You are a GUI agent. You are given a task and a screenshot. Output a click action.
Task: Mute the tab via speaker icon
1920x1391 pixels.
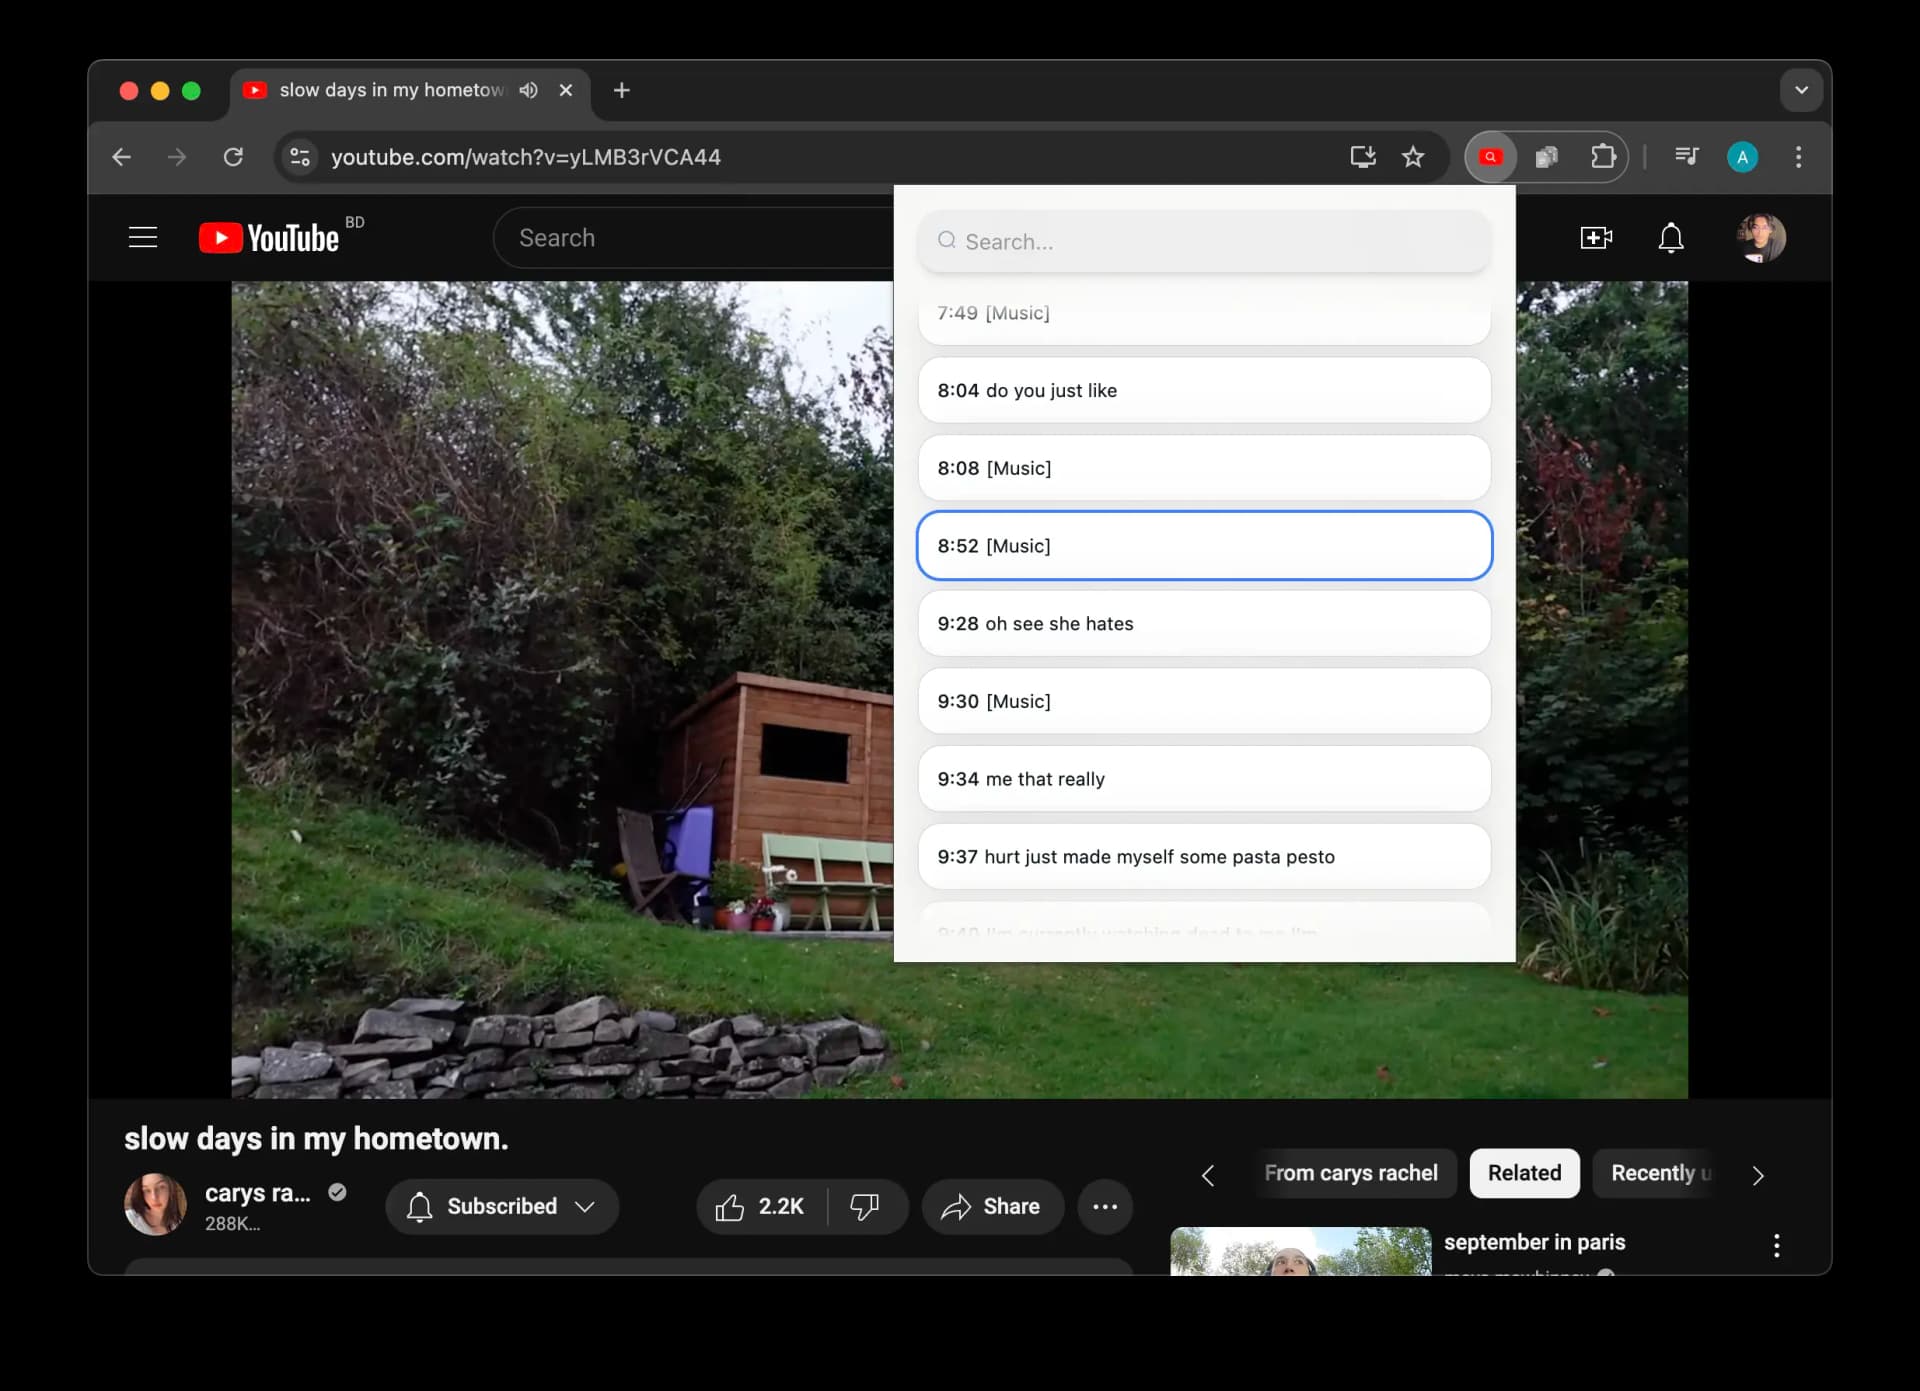click(529, 90)
